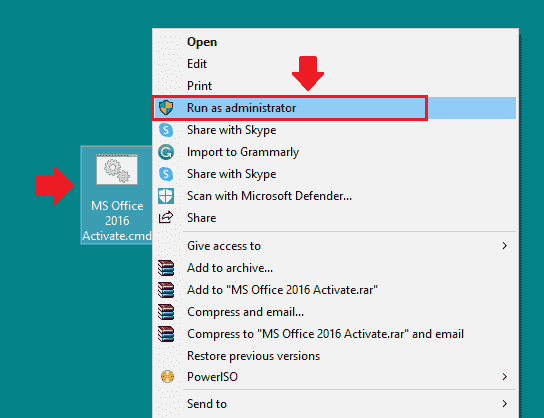544x418 pixels.
Task: Select Run as administrator
Action: tap(334, 108)
